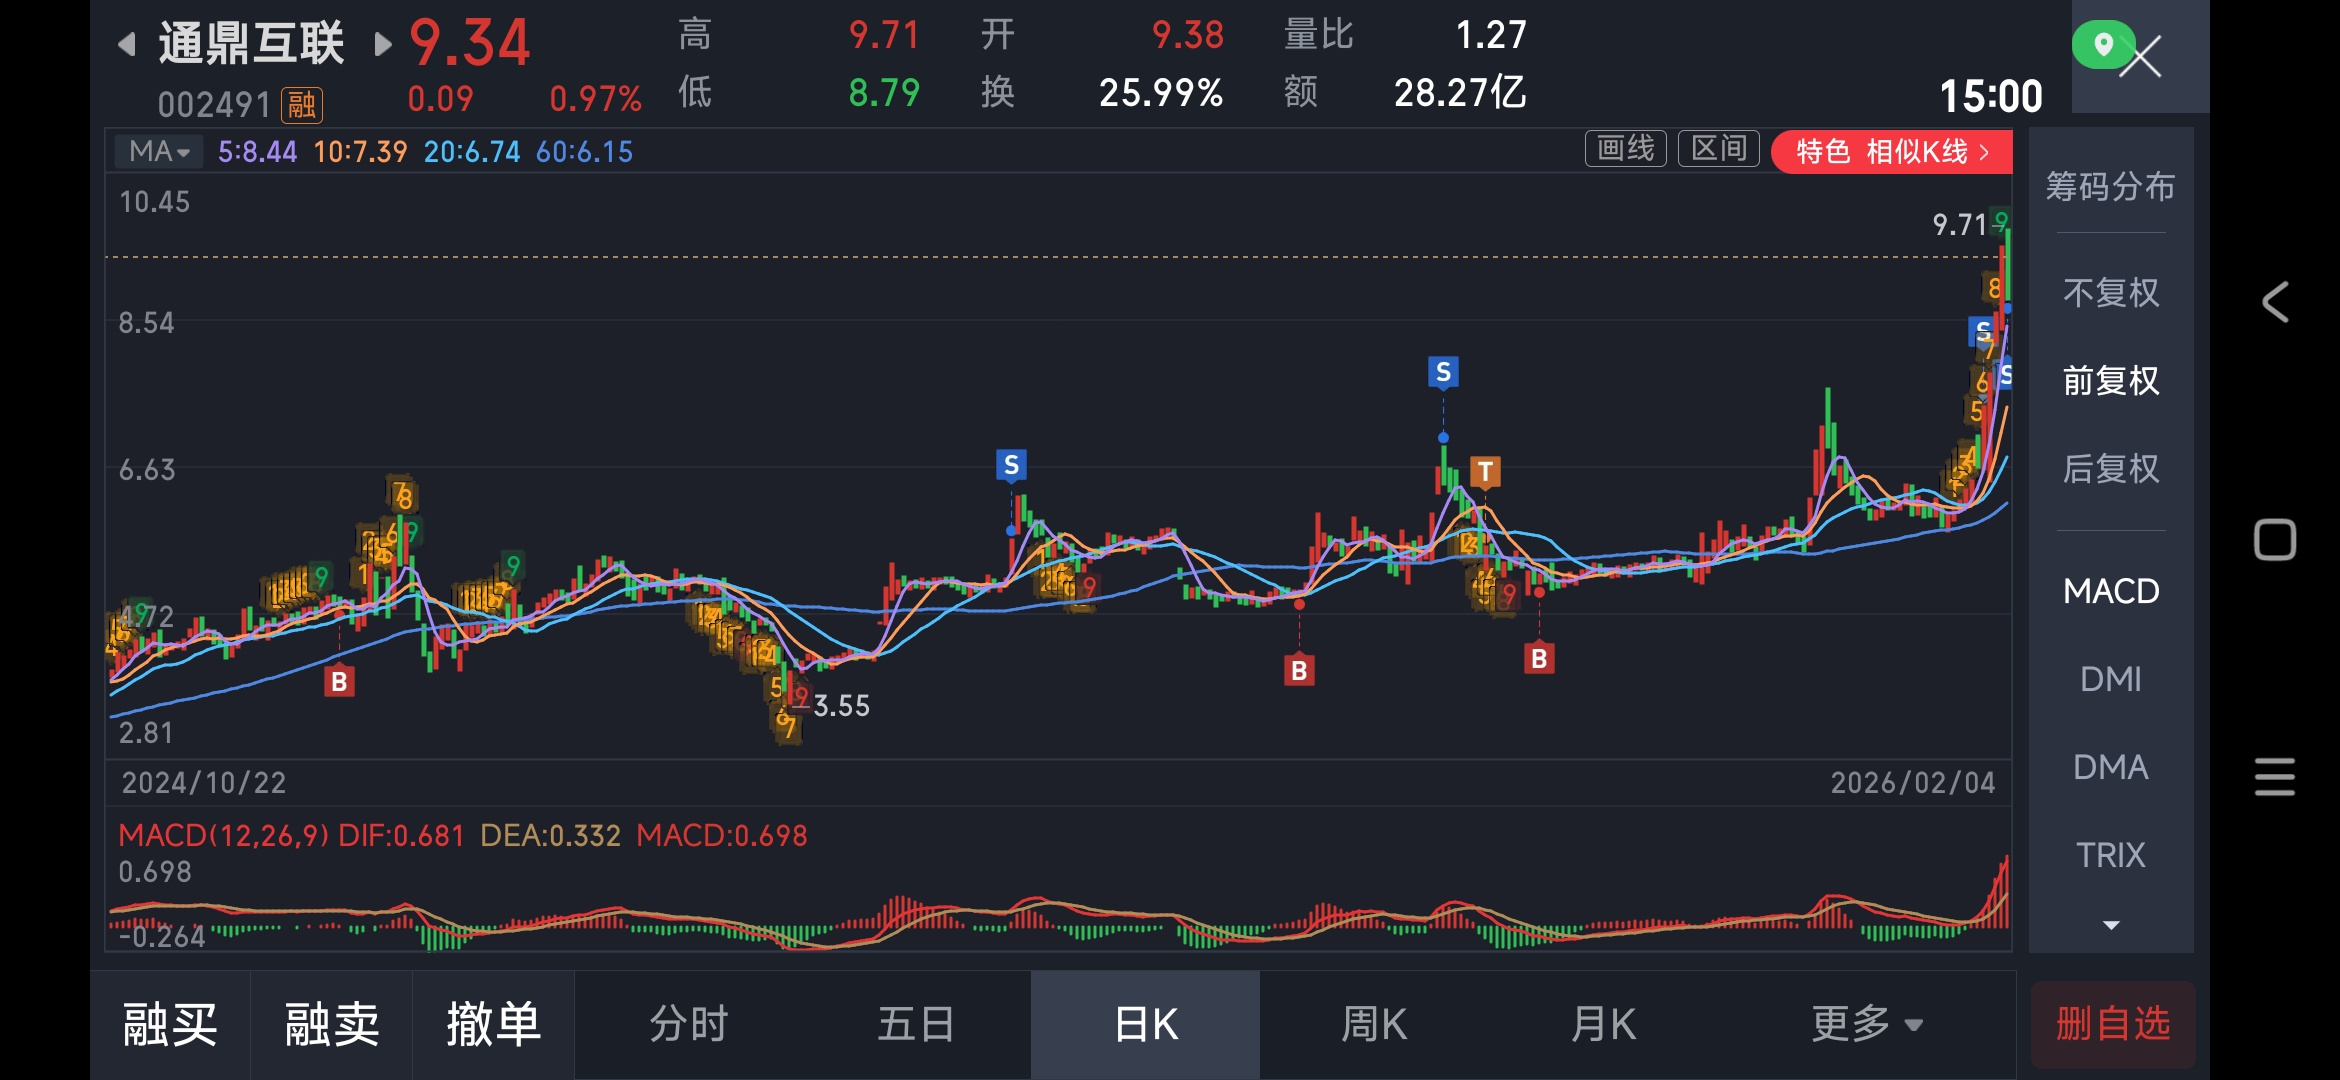Expand the 更多 period dropdown

[x=1866, y=1024]
